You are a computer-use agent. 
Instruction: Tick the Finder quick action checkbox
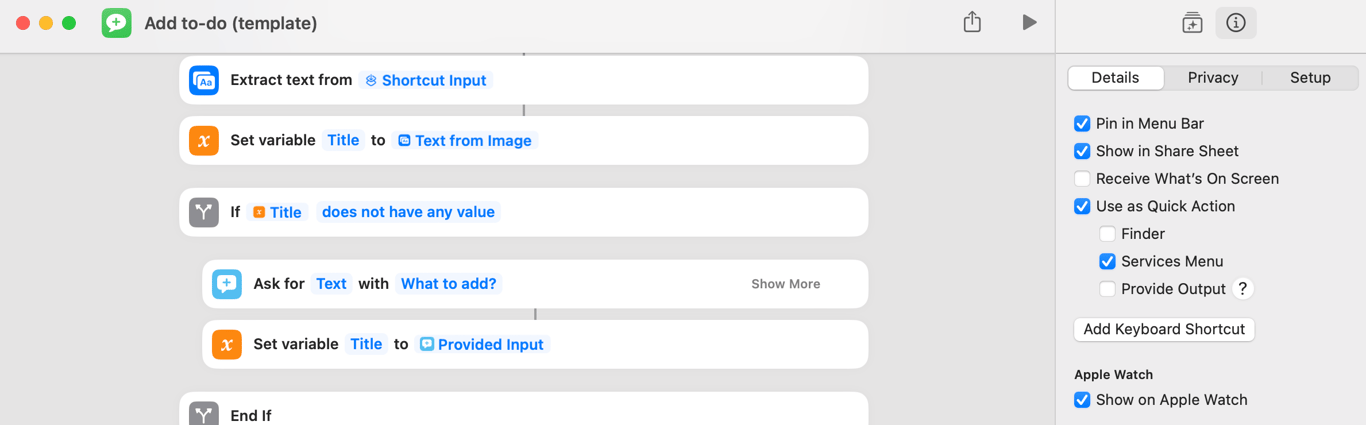(x=1107, y=234)
